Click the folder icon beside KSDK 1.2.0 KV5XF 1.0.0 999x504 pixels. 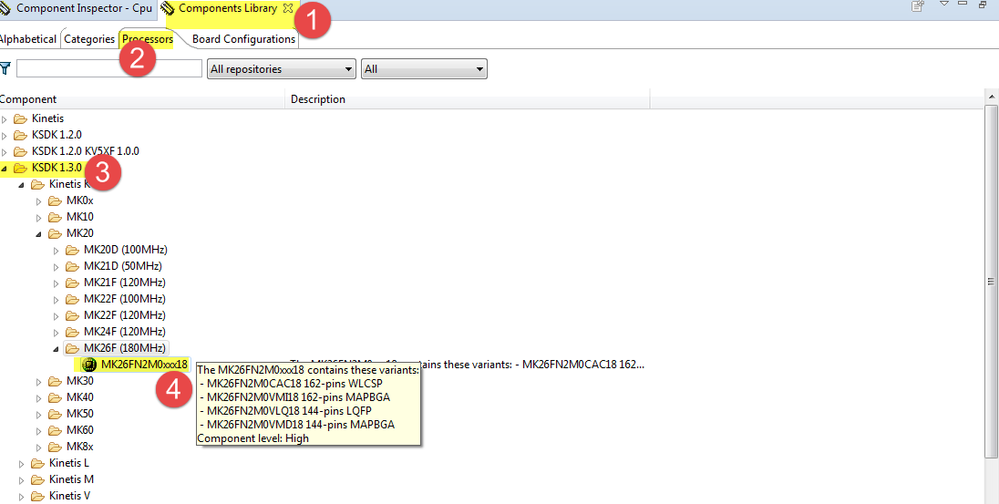coord(21,152)
